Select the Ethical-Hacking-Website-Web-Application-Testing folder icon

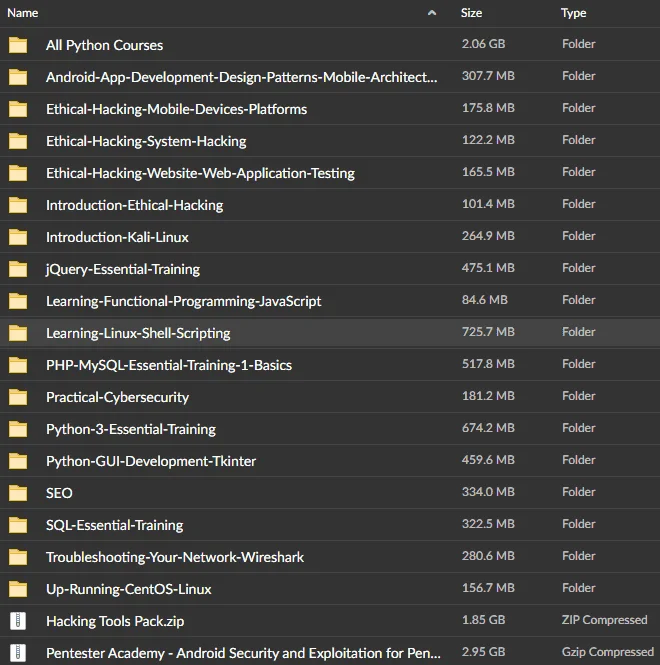click(18, 173)
